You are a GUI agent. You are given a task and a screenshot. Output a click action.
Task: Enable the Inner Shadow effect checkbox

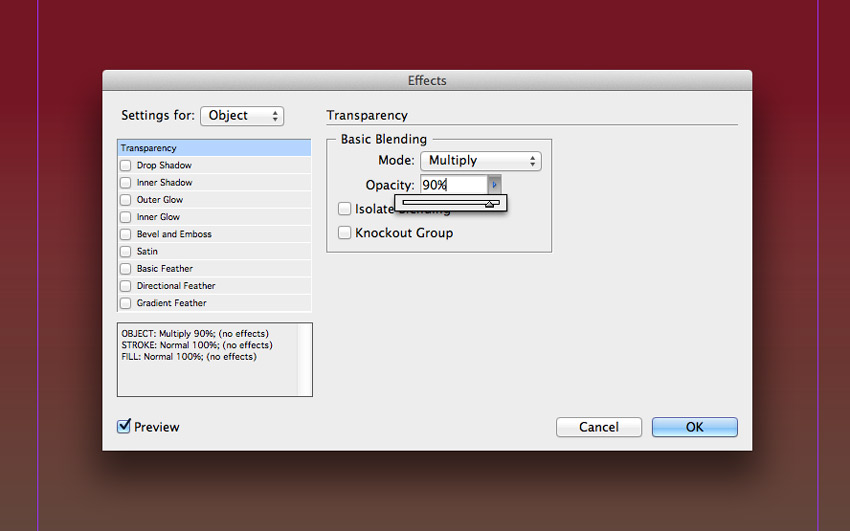[126, 183]
